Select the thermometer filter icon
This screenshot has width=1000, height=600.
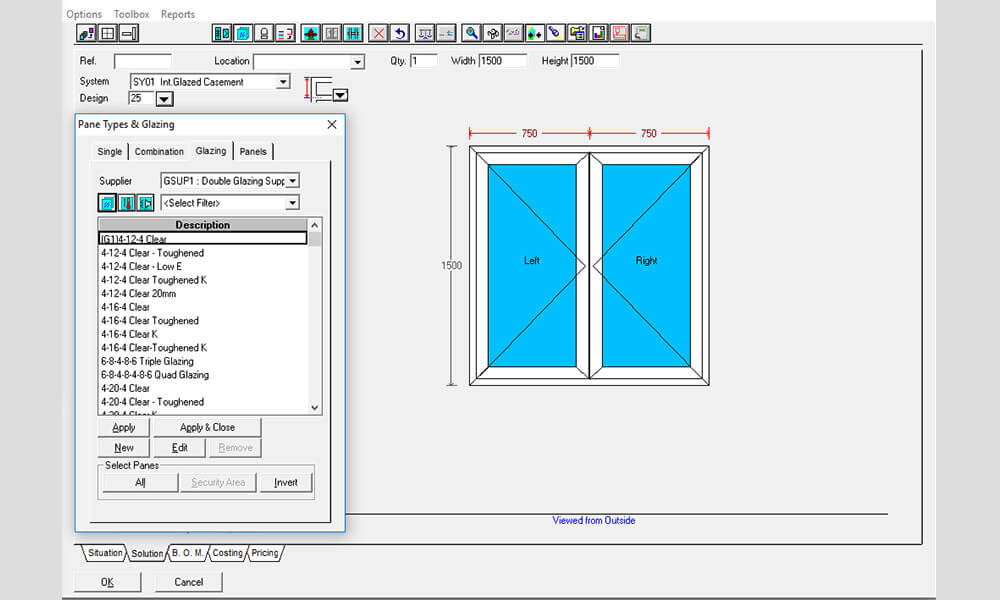pos(127,202)
